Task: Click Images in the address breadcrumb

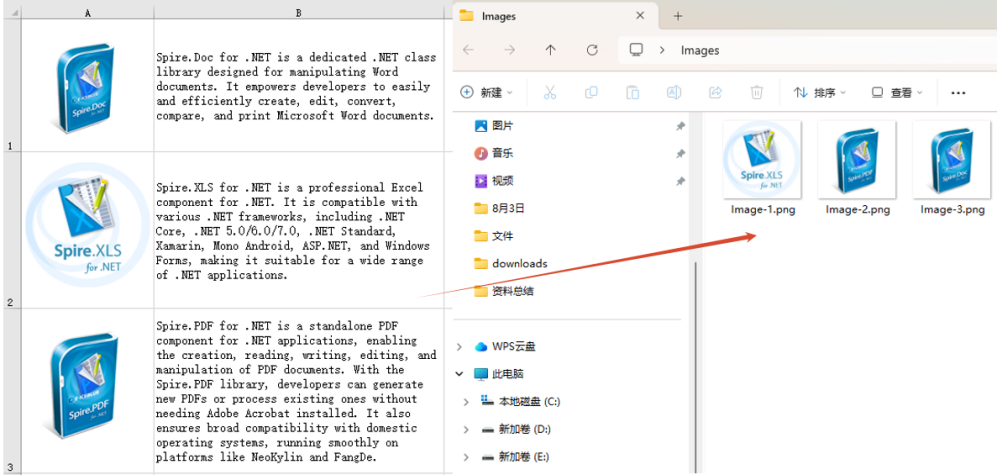Action: pos(699,50)
